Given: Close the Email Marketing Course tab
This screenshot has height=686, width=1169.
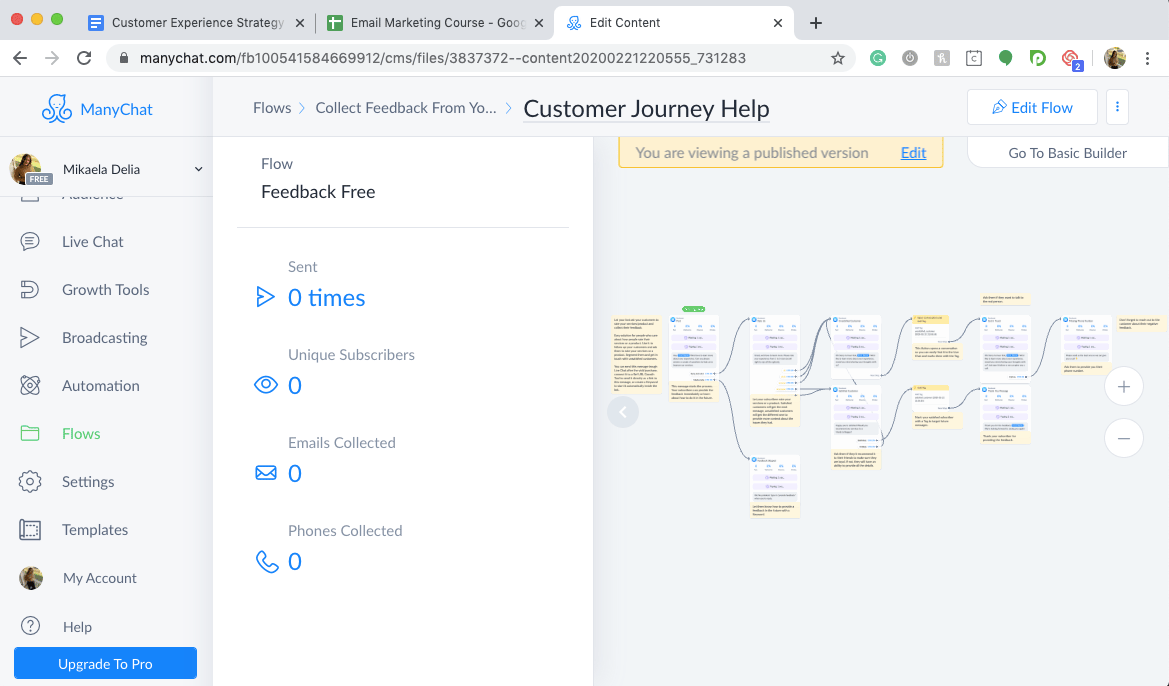Looking at the screenshot, I should click(x=539, y=23).
